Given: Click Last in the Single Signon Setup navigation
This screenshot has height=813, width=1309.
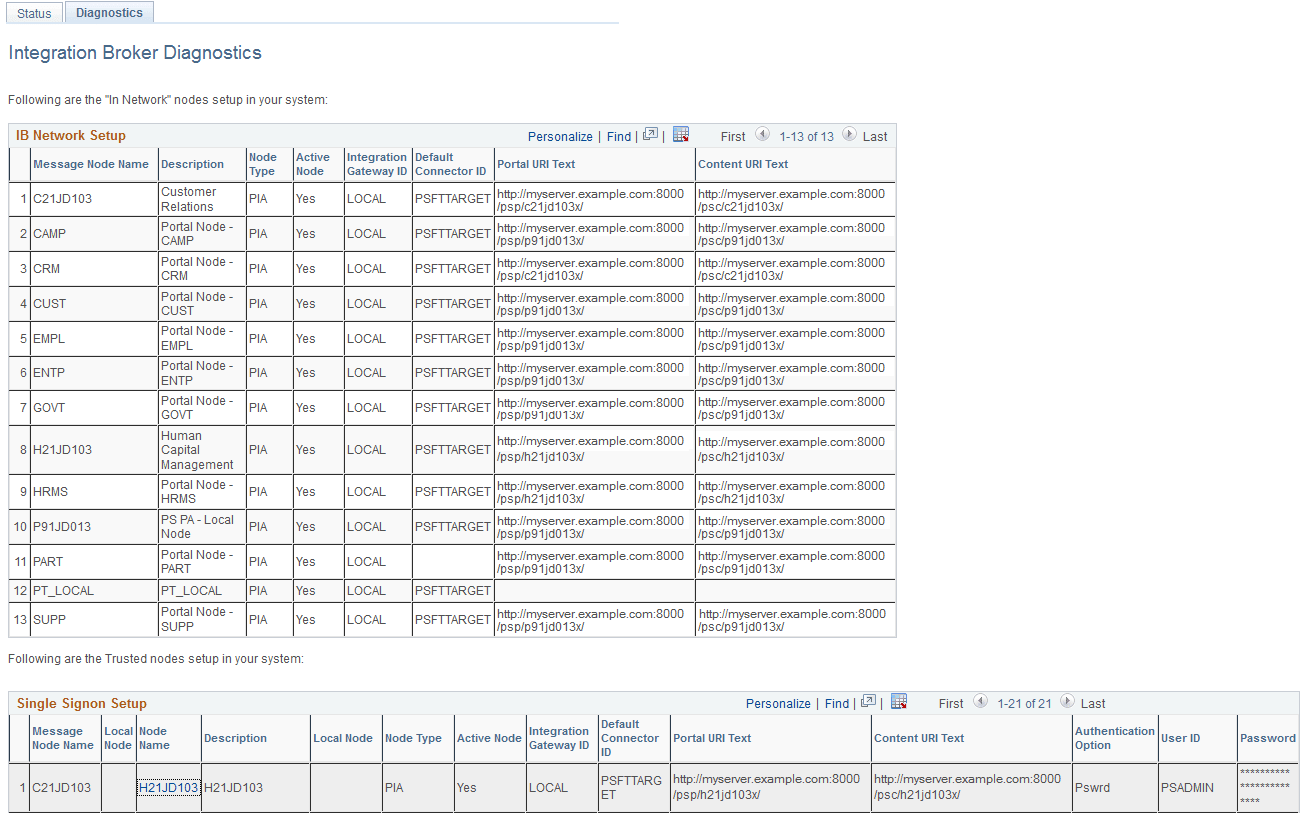Looking at the screenshot, I should coord(1092,703).
